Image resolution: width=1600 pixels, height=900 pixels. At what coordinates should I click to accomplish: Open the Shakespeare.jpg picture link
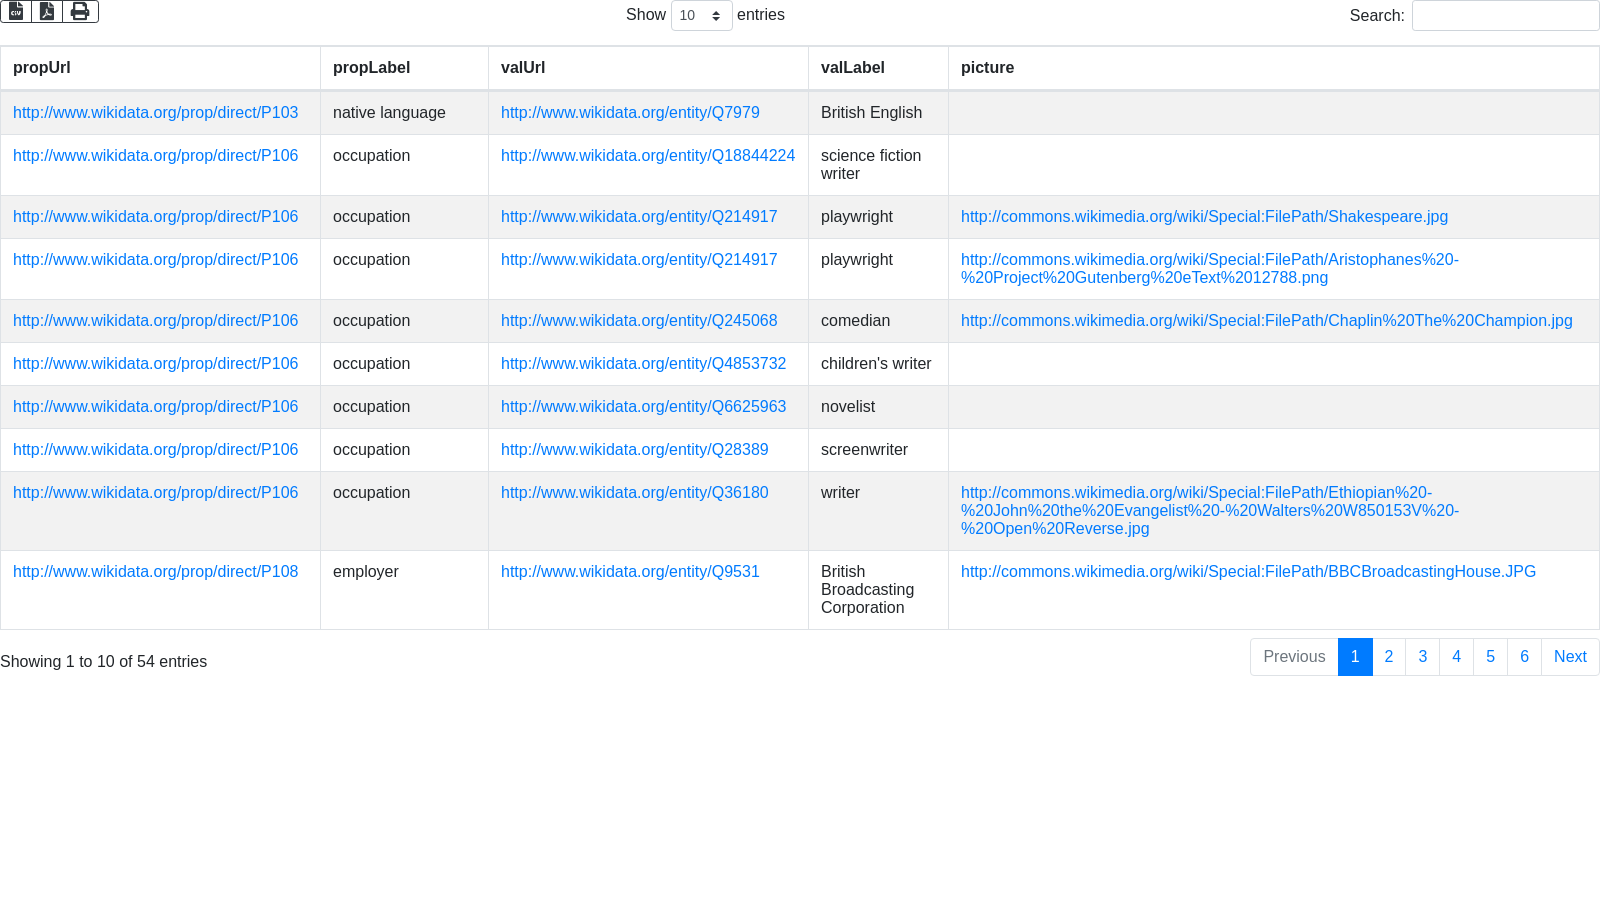pyautogui.click(x=1204, y=217)
